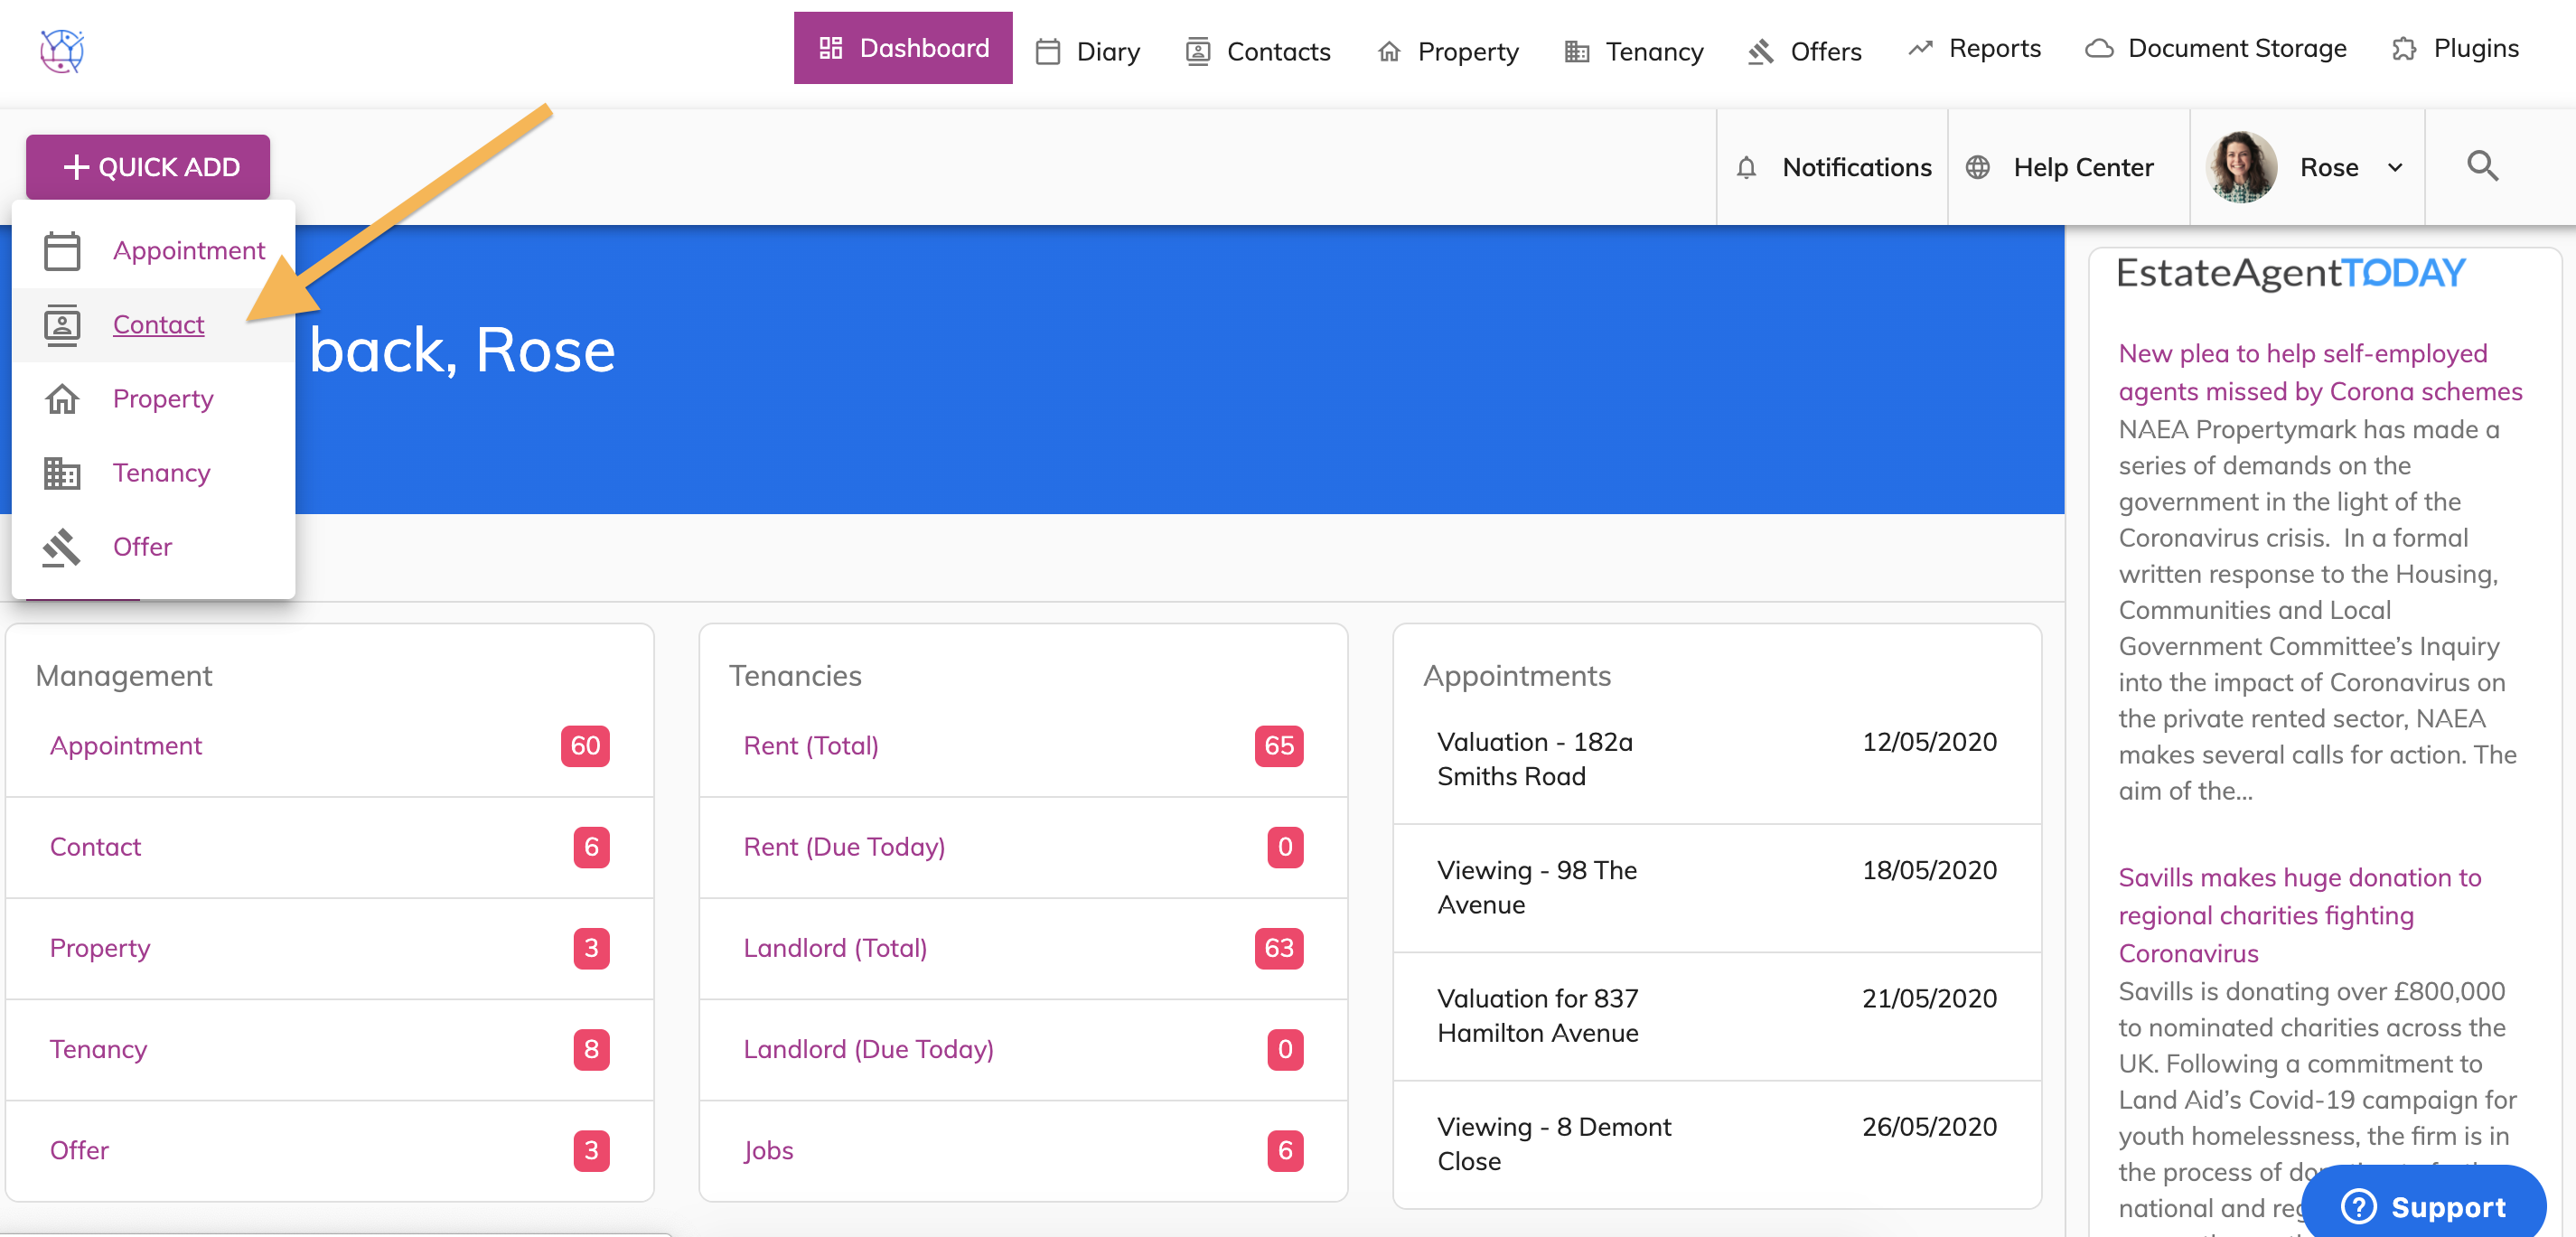Click Rose's profile avatar photo
Viewport: 2576px width, 1237px height.
pyautogui.click(x=2240, y=167)
